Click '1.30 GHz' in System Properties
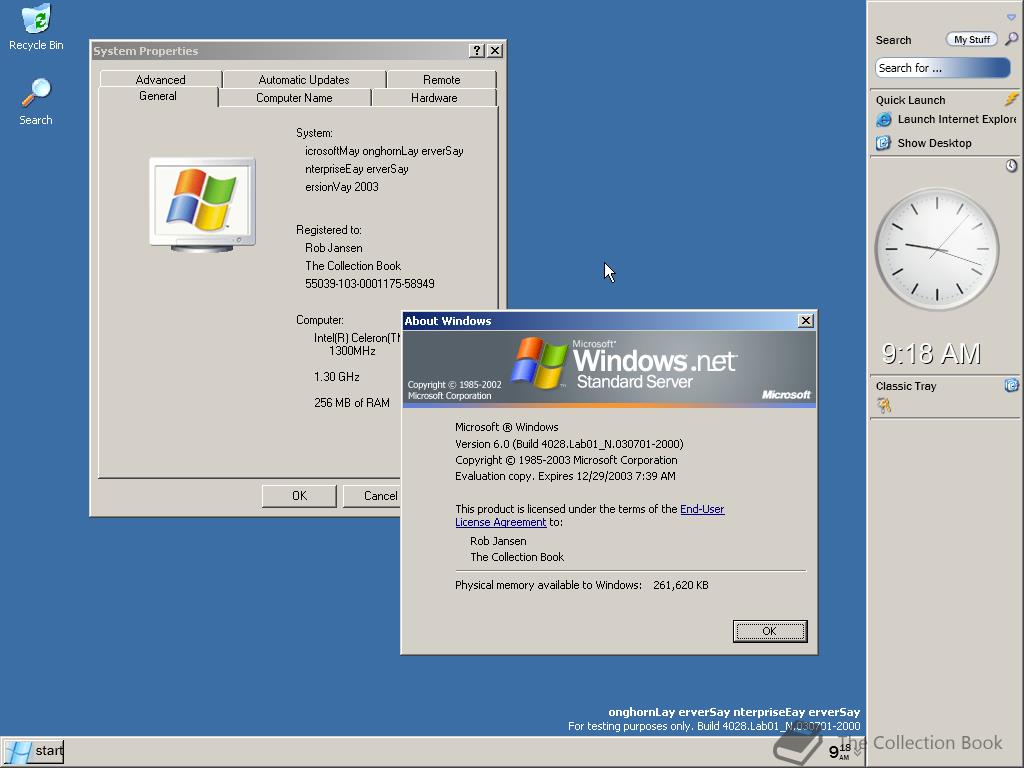 336,377
